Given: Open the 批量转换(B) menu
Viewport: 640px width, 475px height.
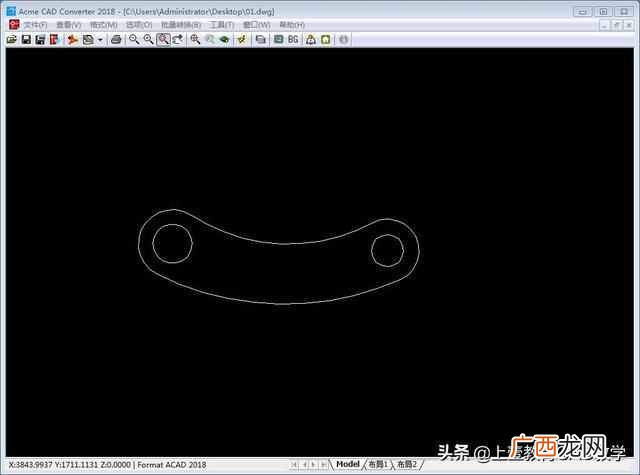Looking at the screenshot, I should pos(181,25).
